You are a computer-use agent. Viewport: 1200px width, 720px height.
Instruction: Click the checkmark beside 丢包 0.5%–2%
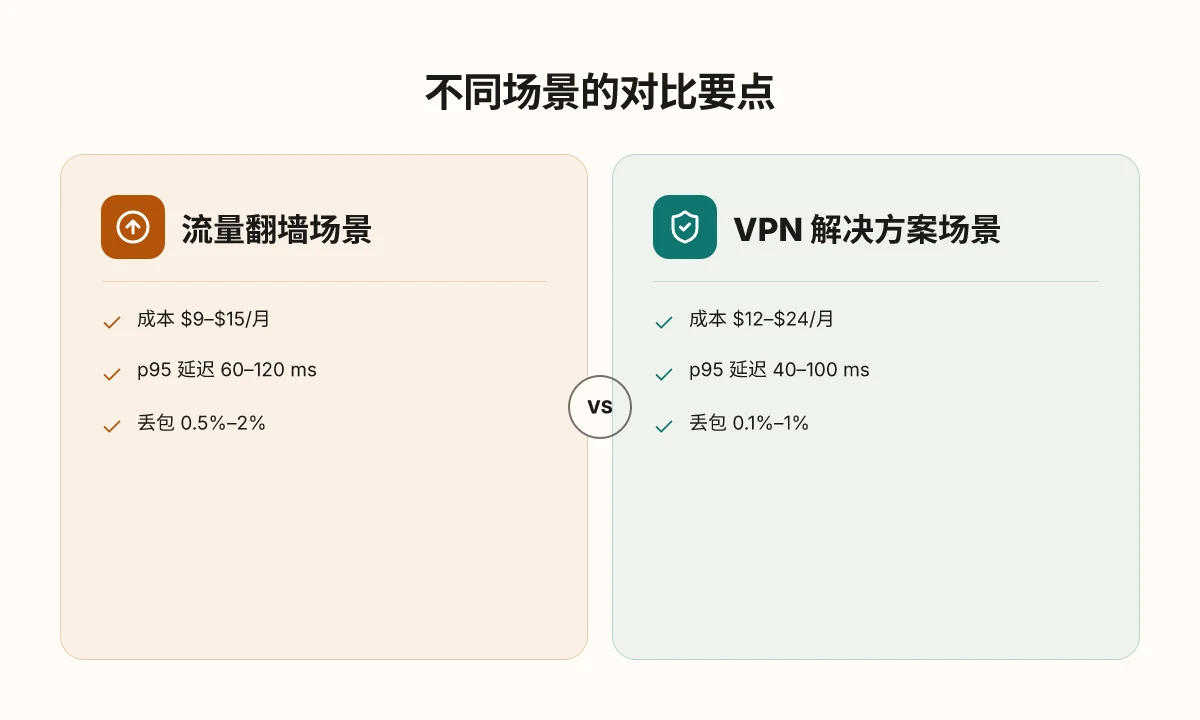point(112,425)
